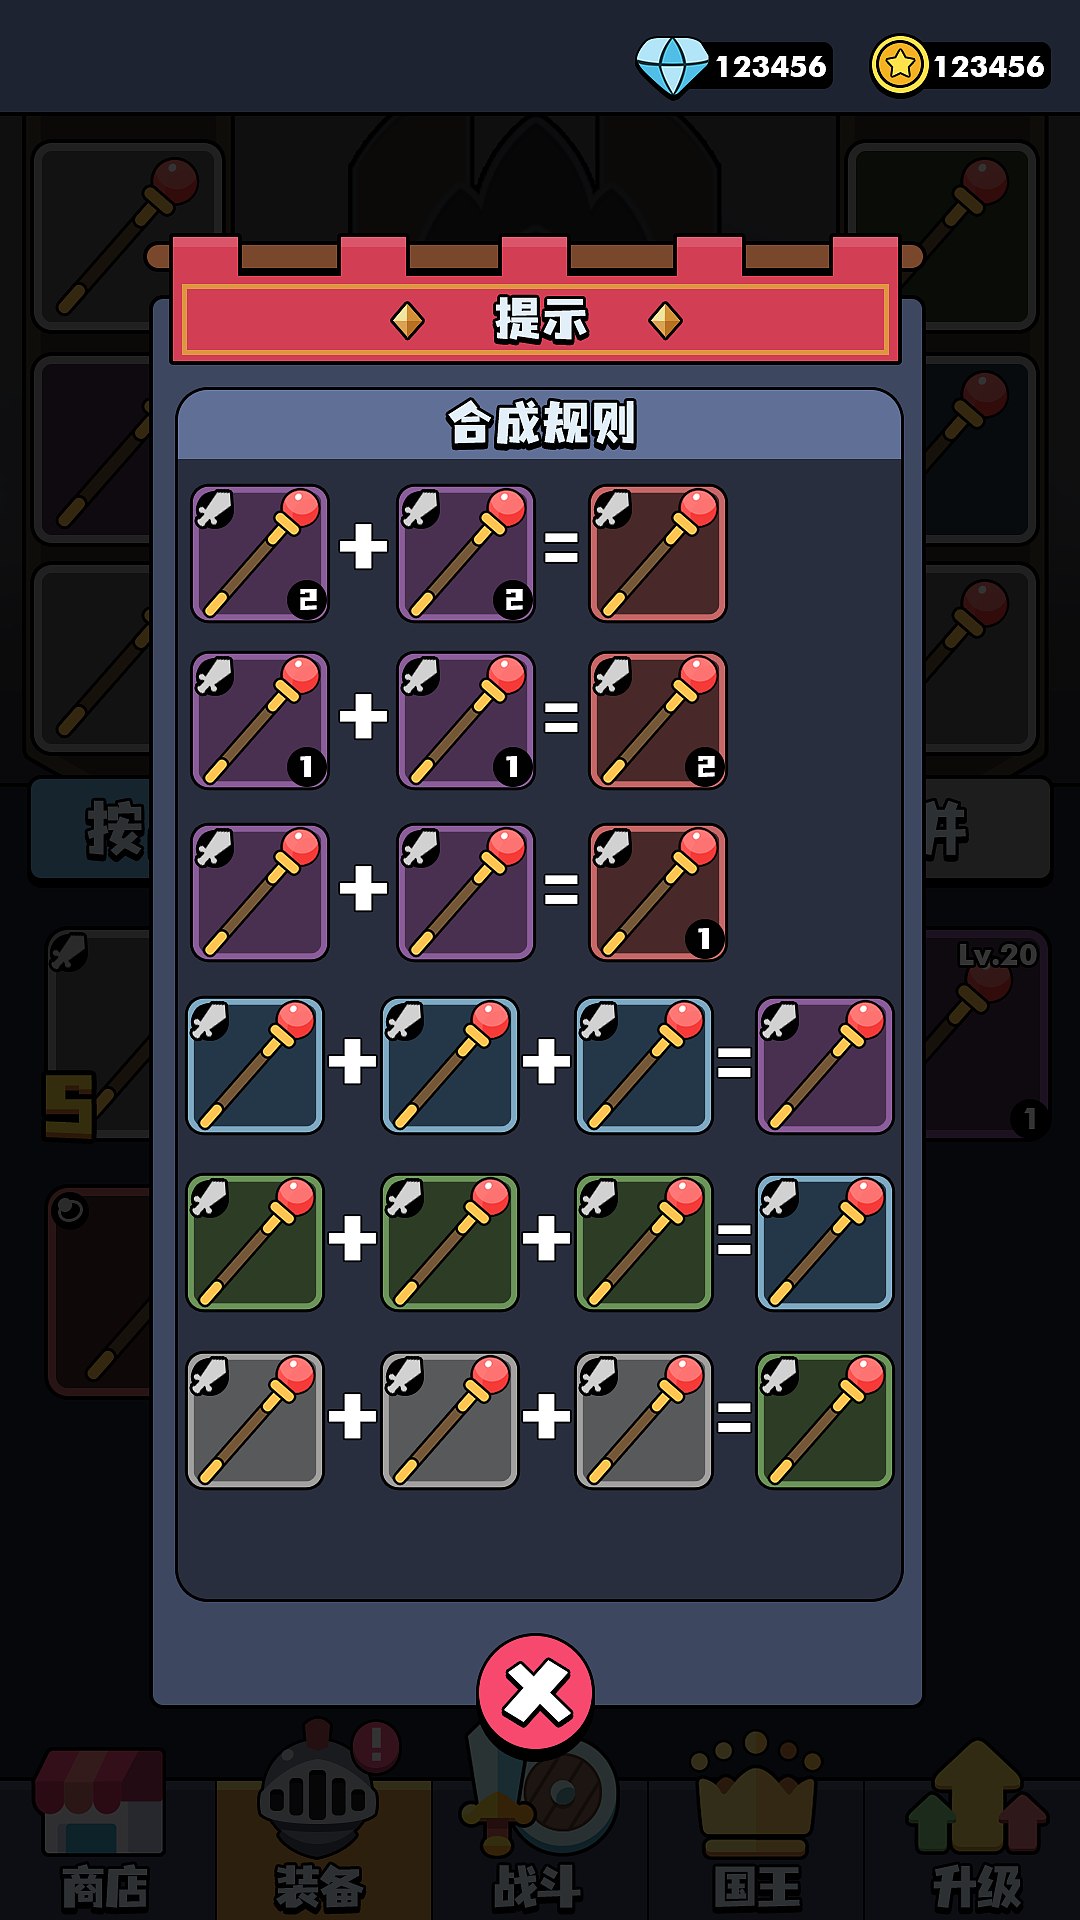This screenshot has height=1920, width=1080.
Task: Go to the 战斗 battle tab
Action: point(538,1830)
